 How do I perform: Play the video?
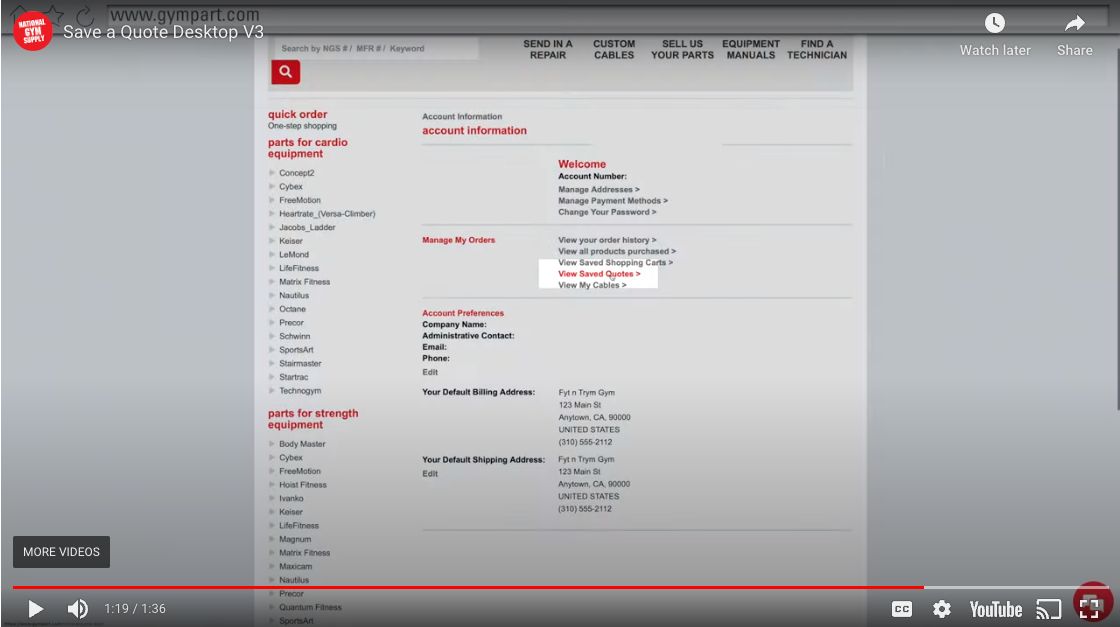click(x=35, y=608)
